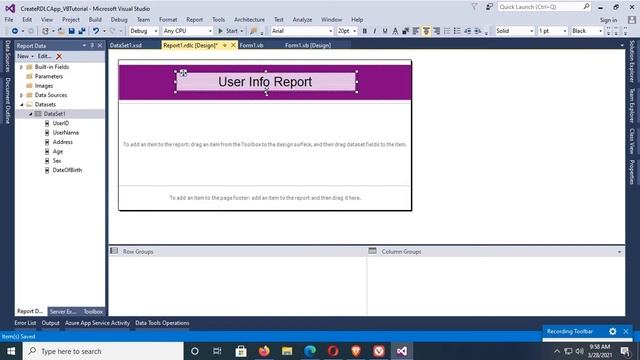Apply the numbered list format
Screen dimensions: 640x360
coord(447,31)
